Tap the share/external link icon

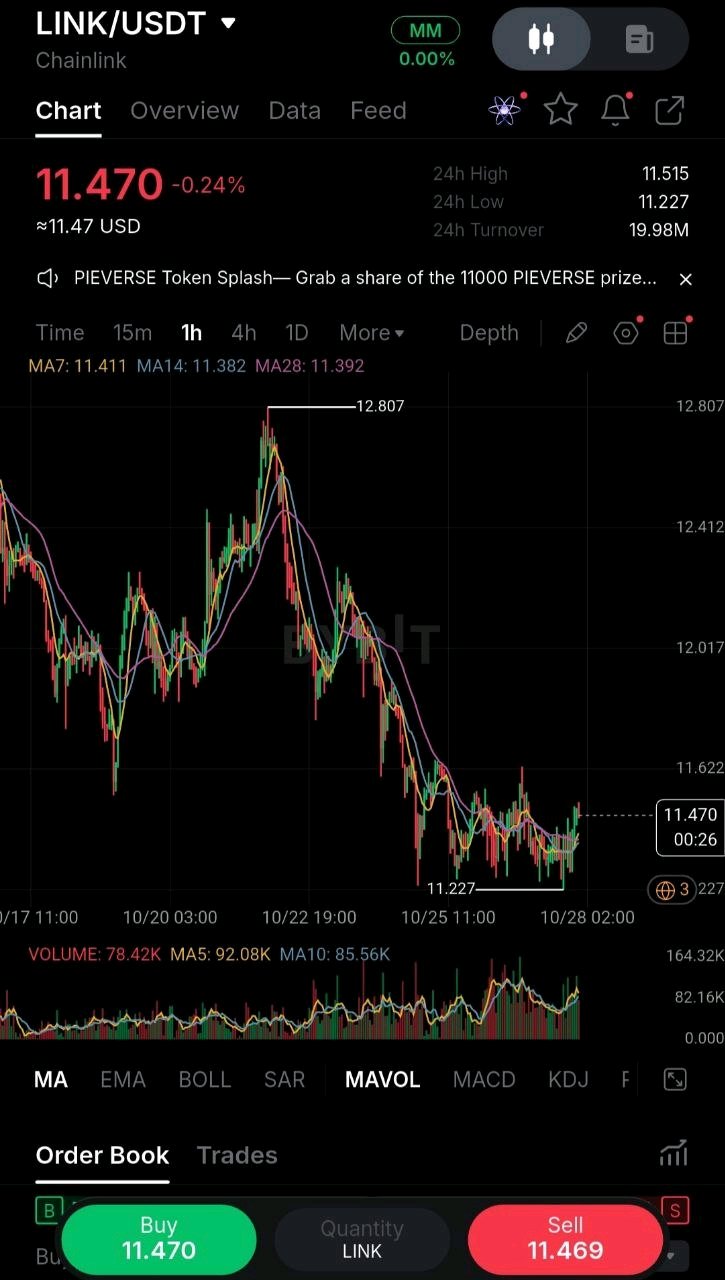669,110
